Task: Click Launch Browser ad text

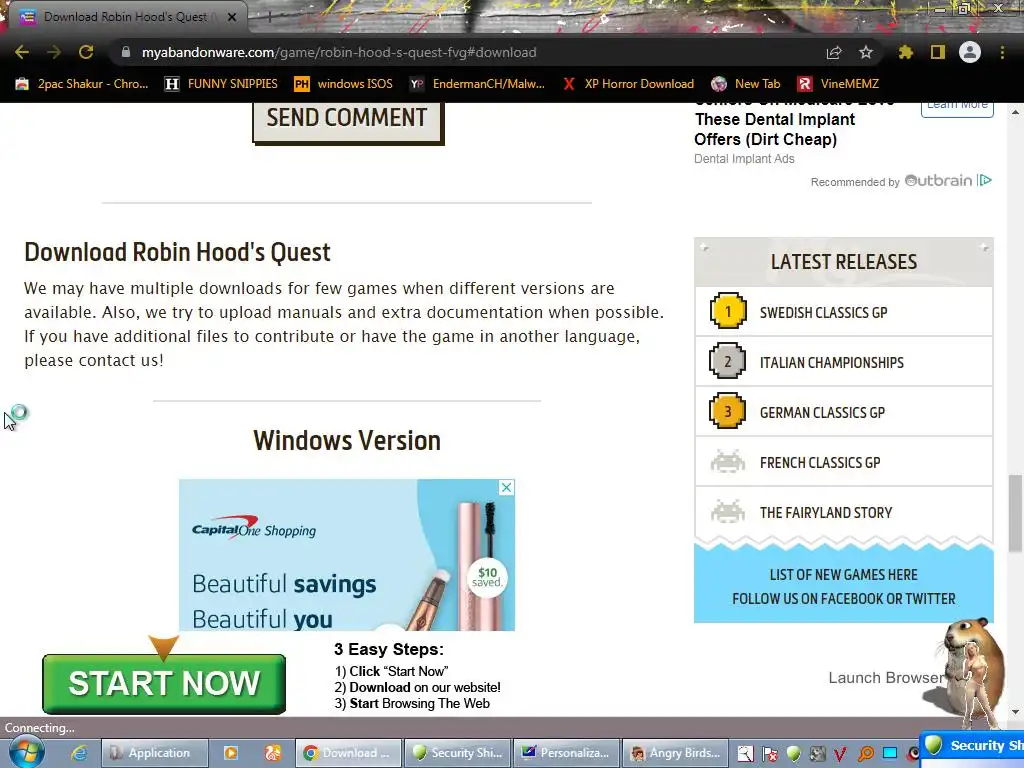Action: coord(886,678)
